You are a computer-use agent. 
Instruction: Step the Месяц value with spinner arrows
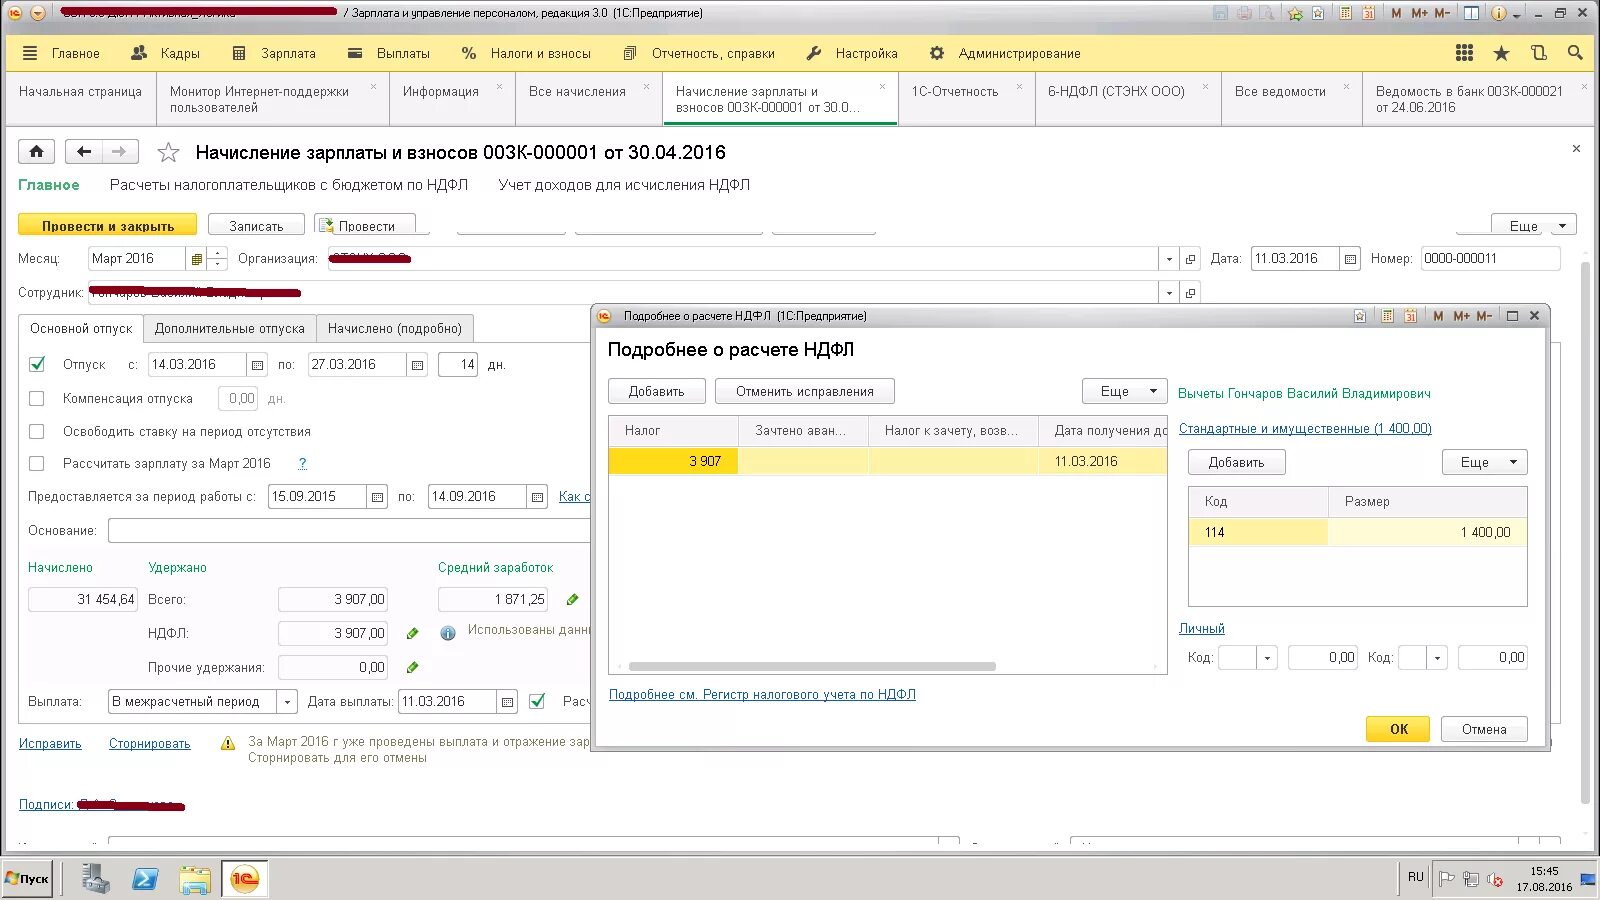pos(217,259)
